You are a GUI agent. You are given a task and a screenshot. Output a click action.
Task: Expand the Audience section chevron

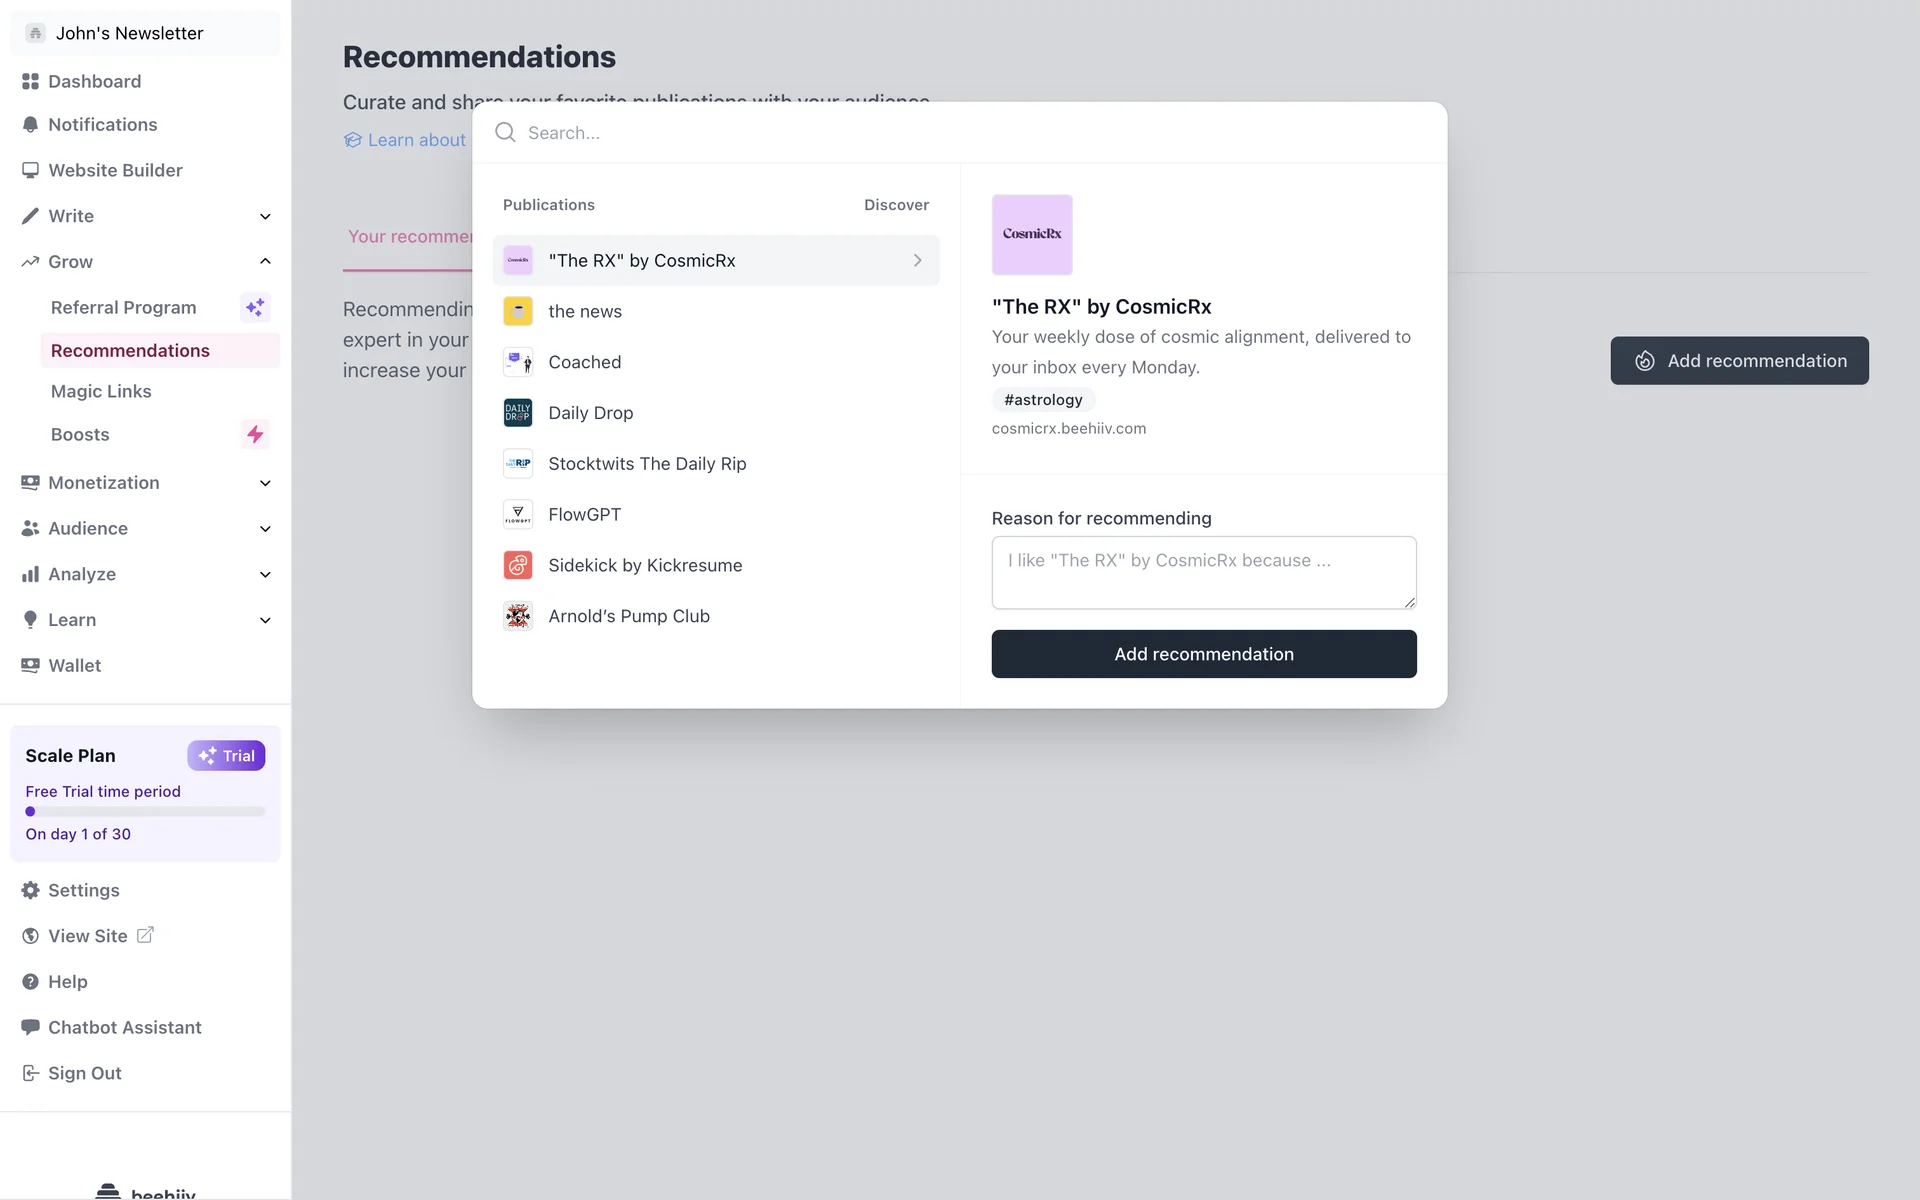265,529
